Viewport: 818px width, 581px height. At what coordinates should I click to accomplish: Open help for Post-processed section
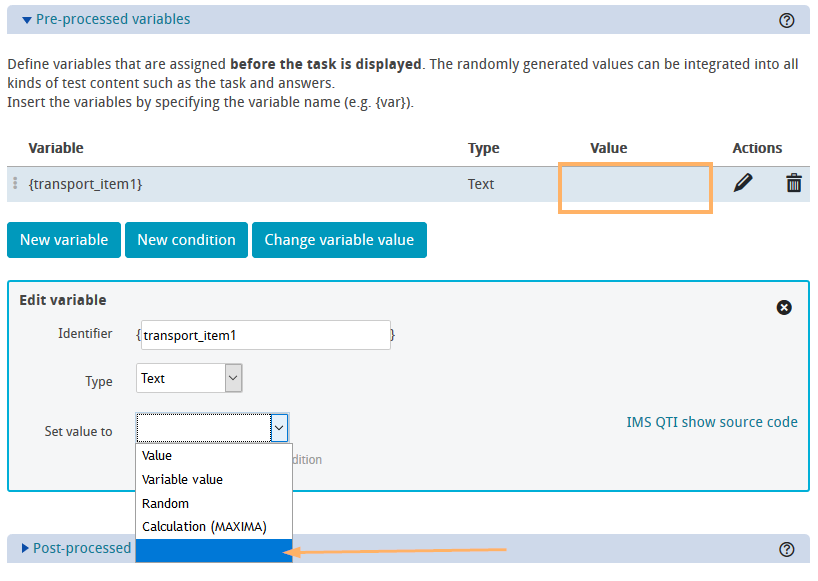(786, 549)
